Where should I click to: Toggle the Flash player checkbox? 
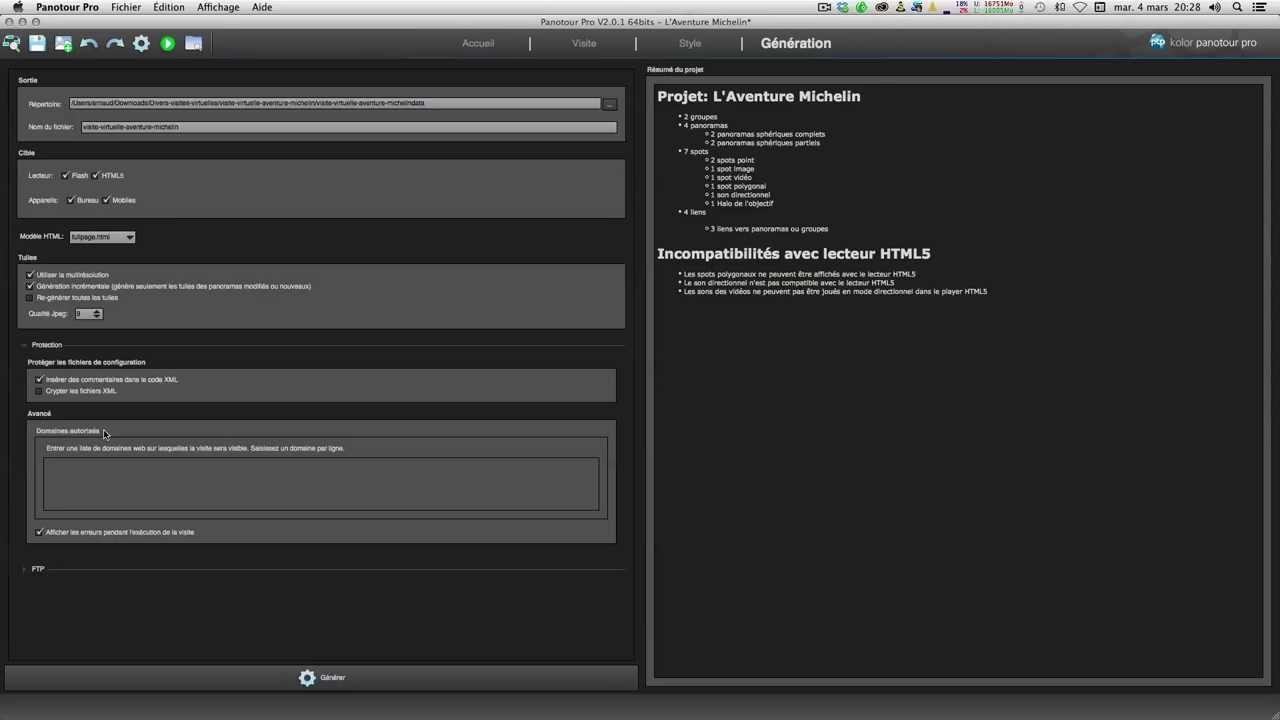66,175
